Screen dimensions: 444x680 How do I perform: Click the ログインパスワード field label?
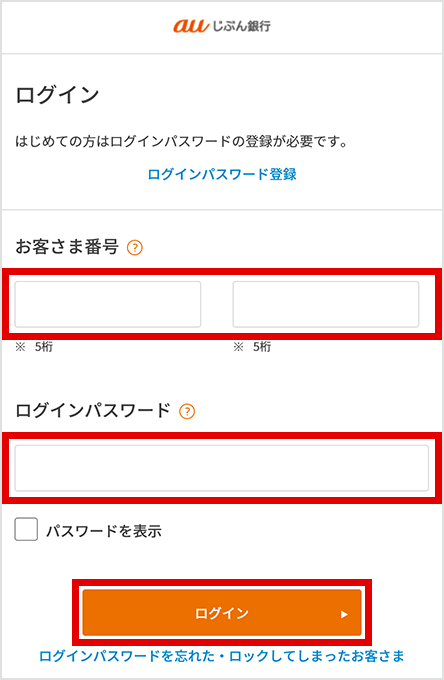[x=93, y=410]
